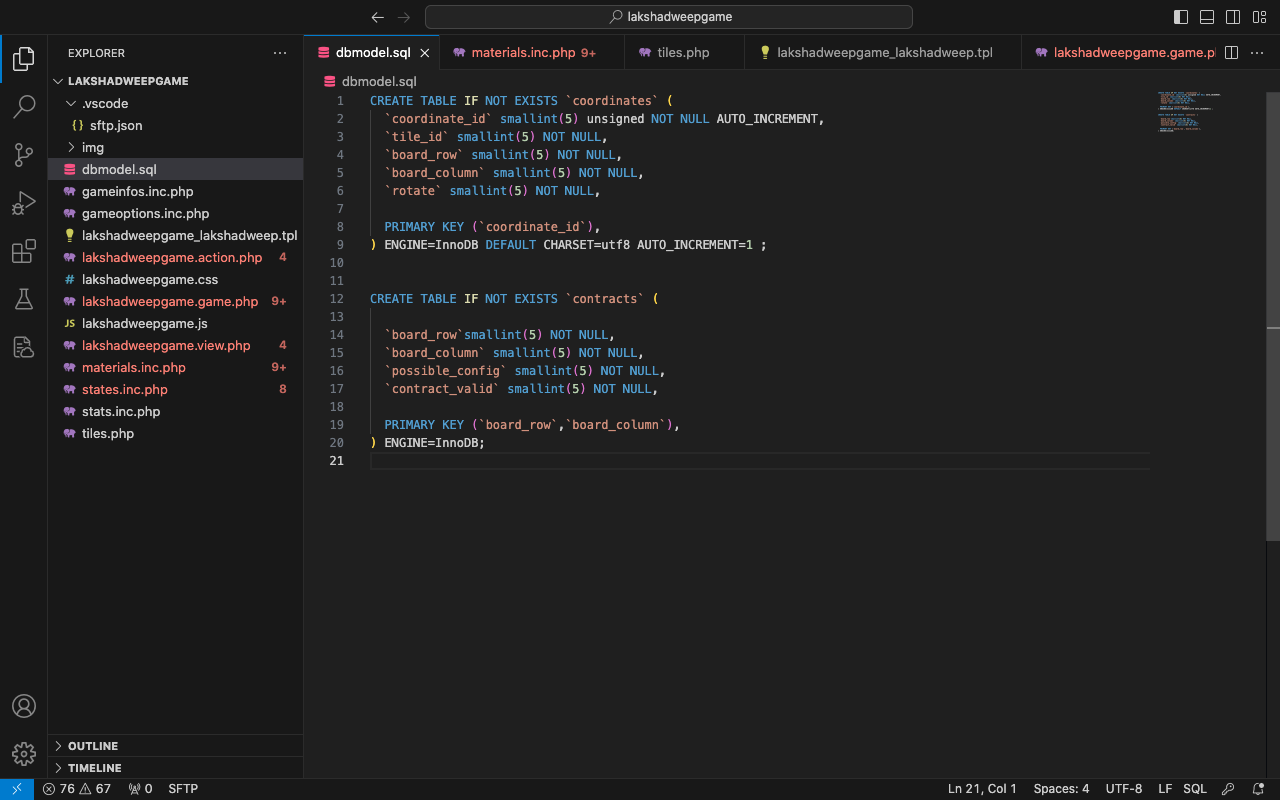The width and height of the screenshot is (1280, 800).
Task: Open lakshadweepgame.game.php in explorer
Action: (x=175, y=301)
